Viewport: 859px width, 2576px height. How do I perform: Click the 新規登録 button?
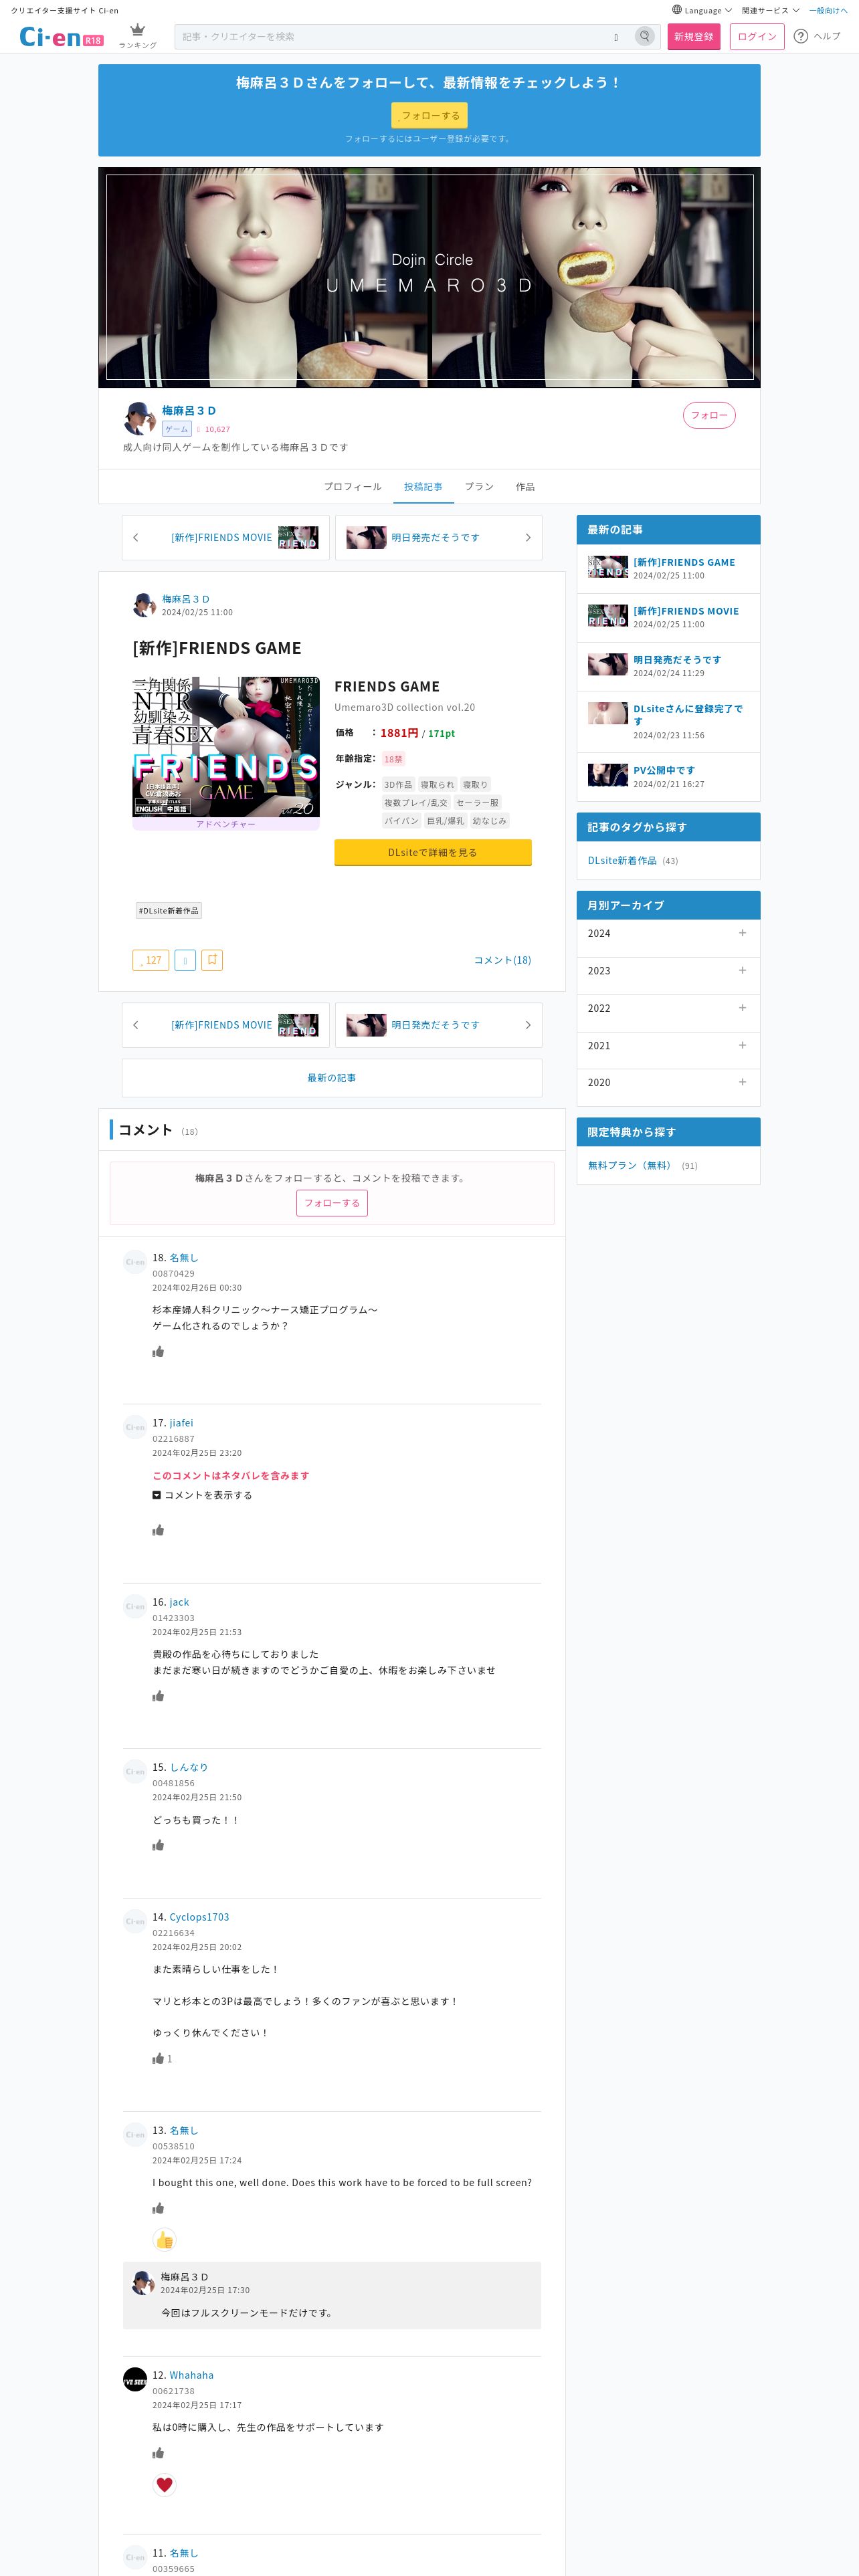click(694, 37)
